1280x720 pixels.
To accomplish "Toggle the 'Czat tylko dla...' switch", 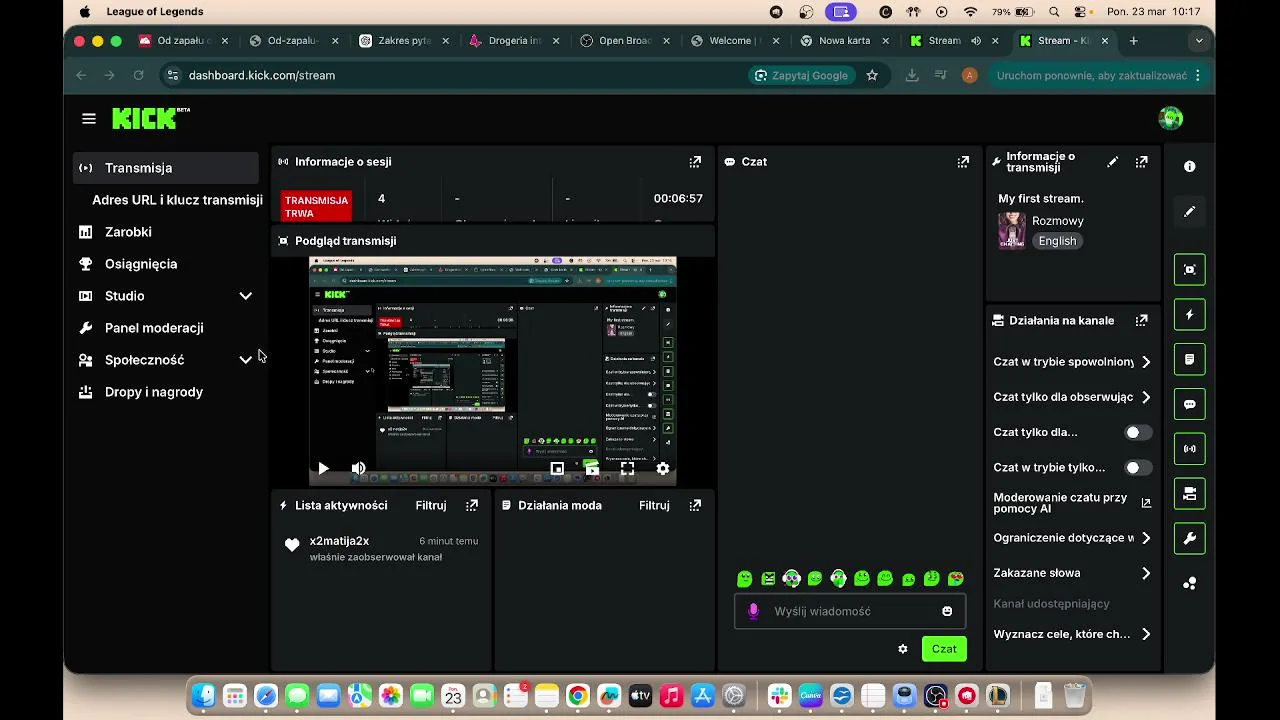I will click(1138, 432).
